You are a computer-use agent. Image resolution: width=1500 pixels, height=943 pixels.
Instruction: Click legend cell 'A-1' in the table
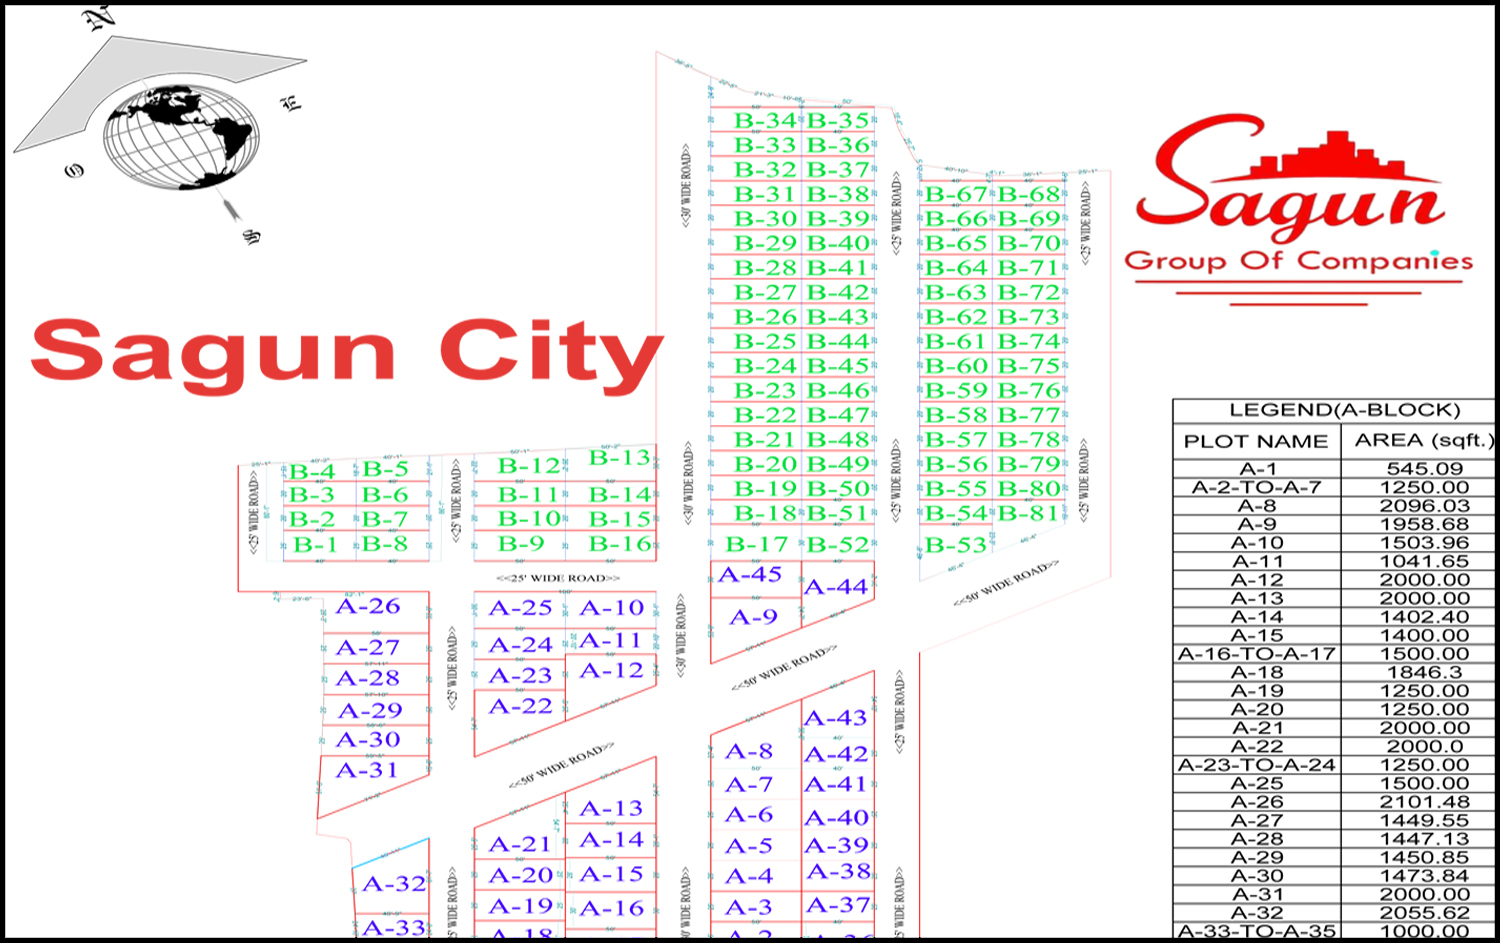click(1258, 469)
